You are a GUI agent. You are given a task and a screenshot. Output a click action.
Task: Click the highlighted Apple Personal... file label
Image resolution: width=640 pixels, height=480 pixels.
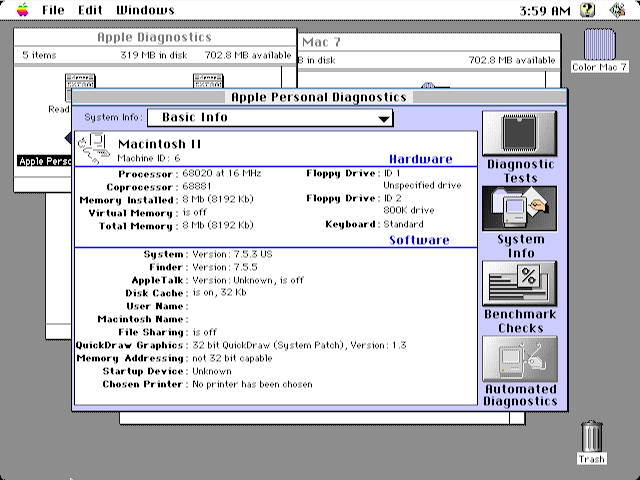pyautogui.click(x=44, y=161)
